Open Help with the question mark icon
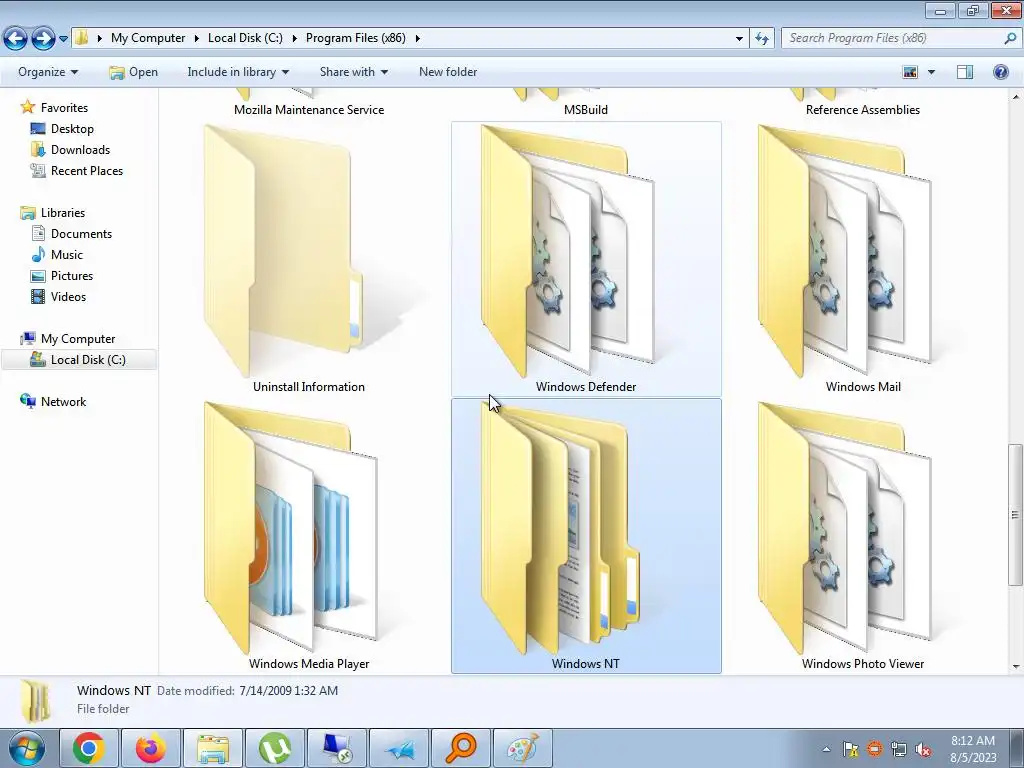Image resolution: width=1024 pixels, height=768 pixels. click(1000, 72)
